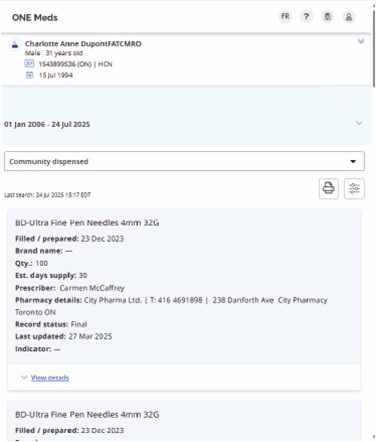Open the user profile icon
376x442 pixels.
pos(349,16)
